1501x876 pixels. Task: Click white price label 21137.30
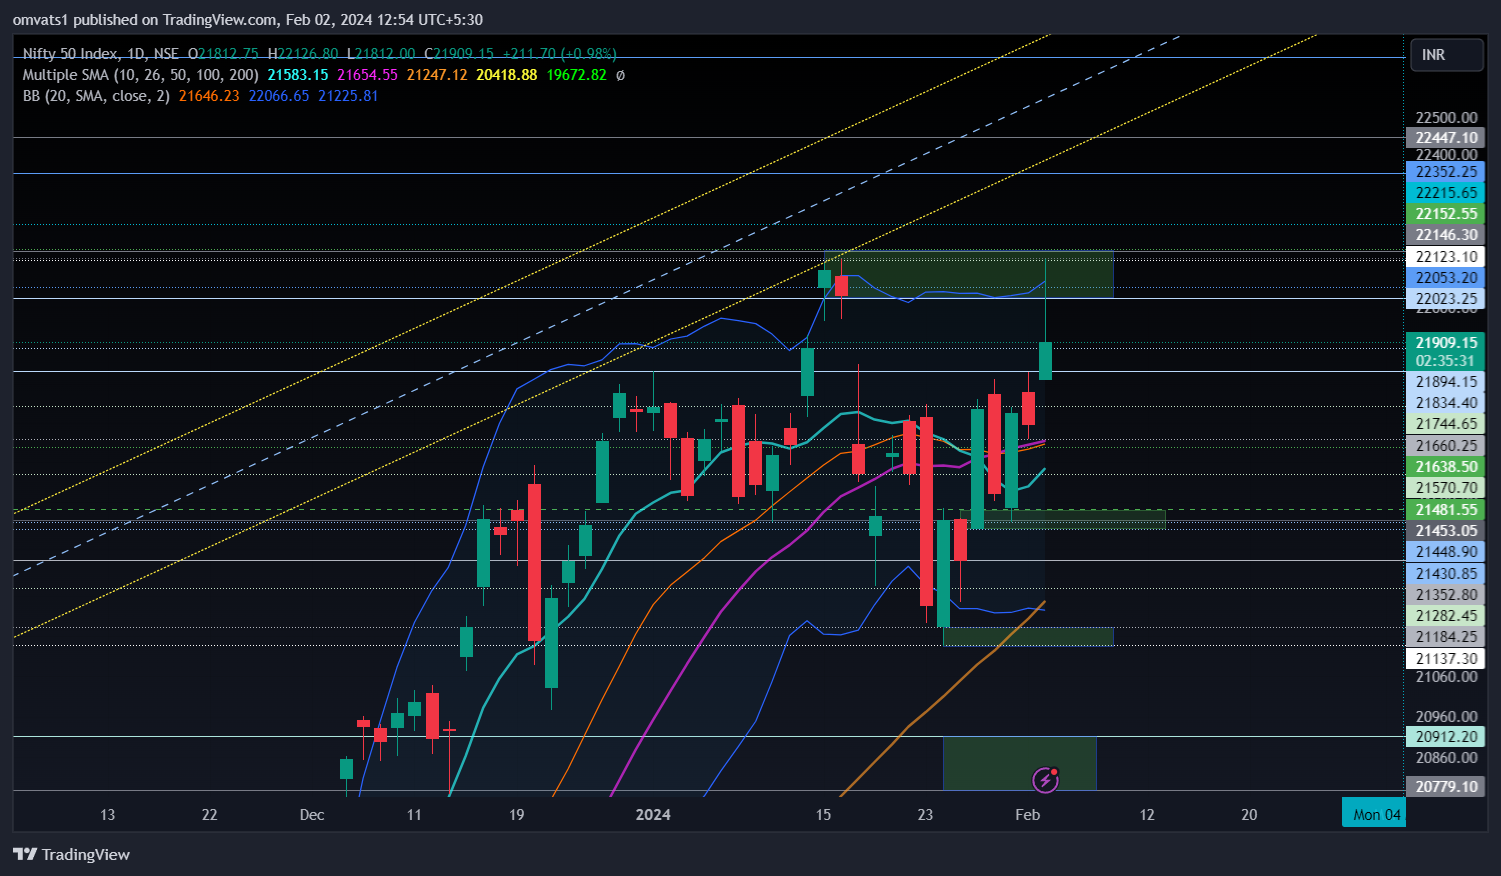1446,659
